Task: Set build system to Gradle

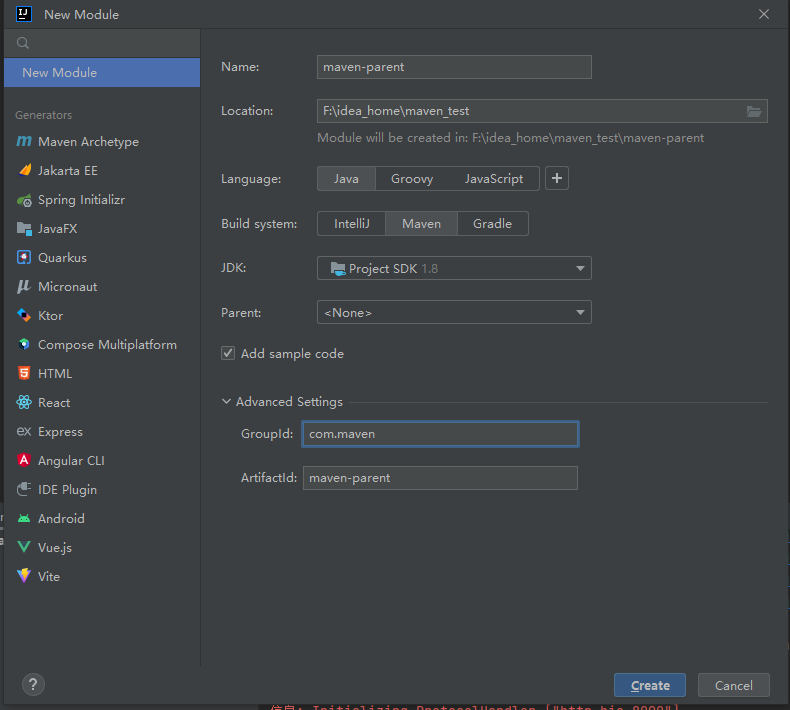Action: 492,224
